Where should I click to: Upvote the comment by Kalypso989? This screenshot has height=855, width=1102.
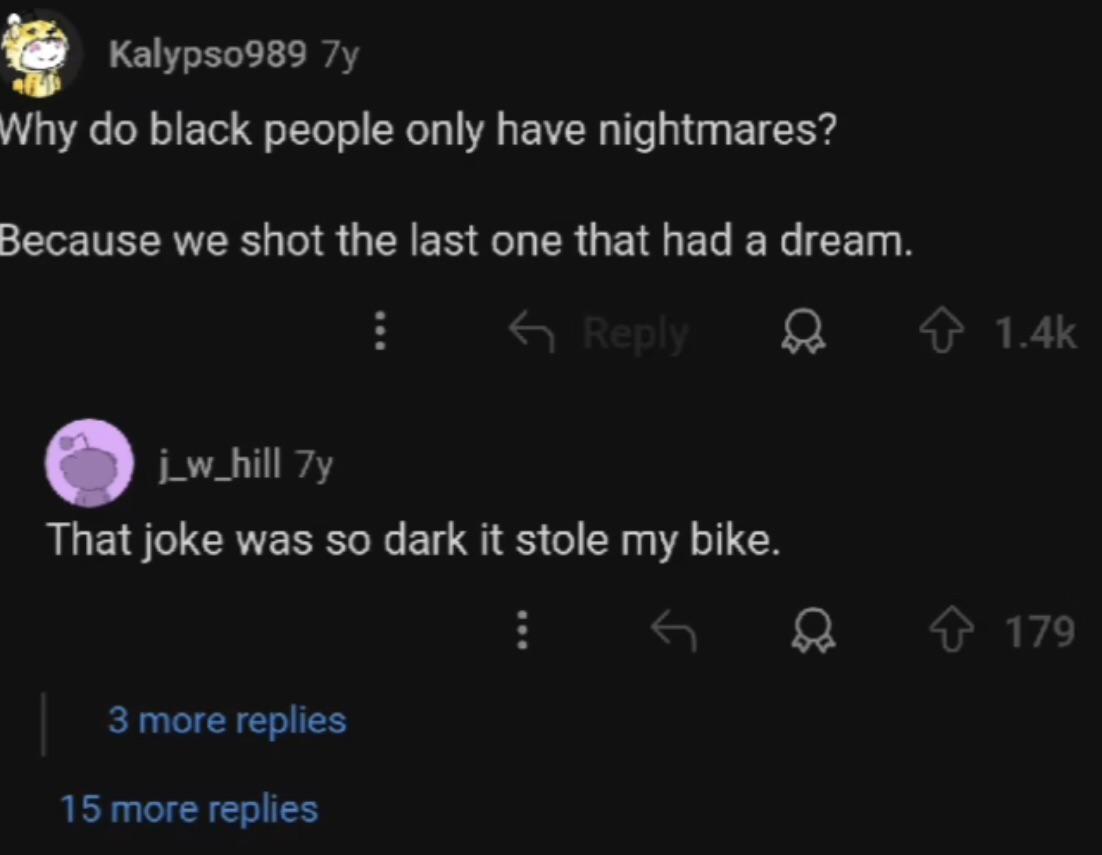coord(942,333)
